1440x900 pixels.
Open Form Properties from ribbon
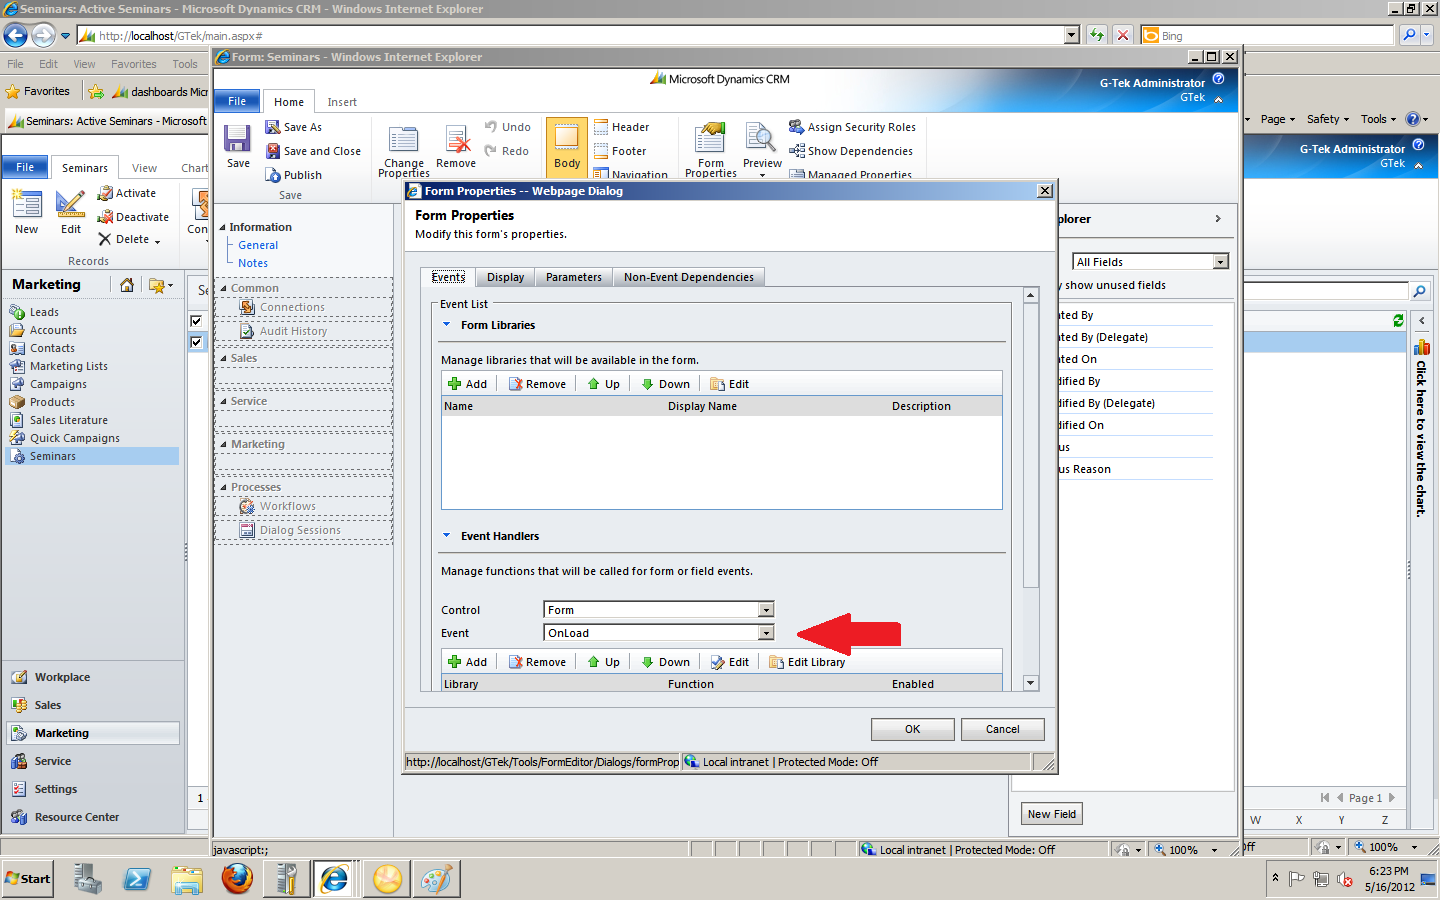[x=711, y=150]
